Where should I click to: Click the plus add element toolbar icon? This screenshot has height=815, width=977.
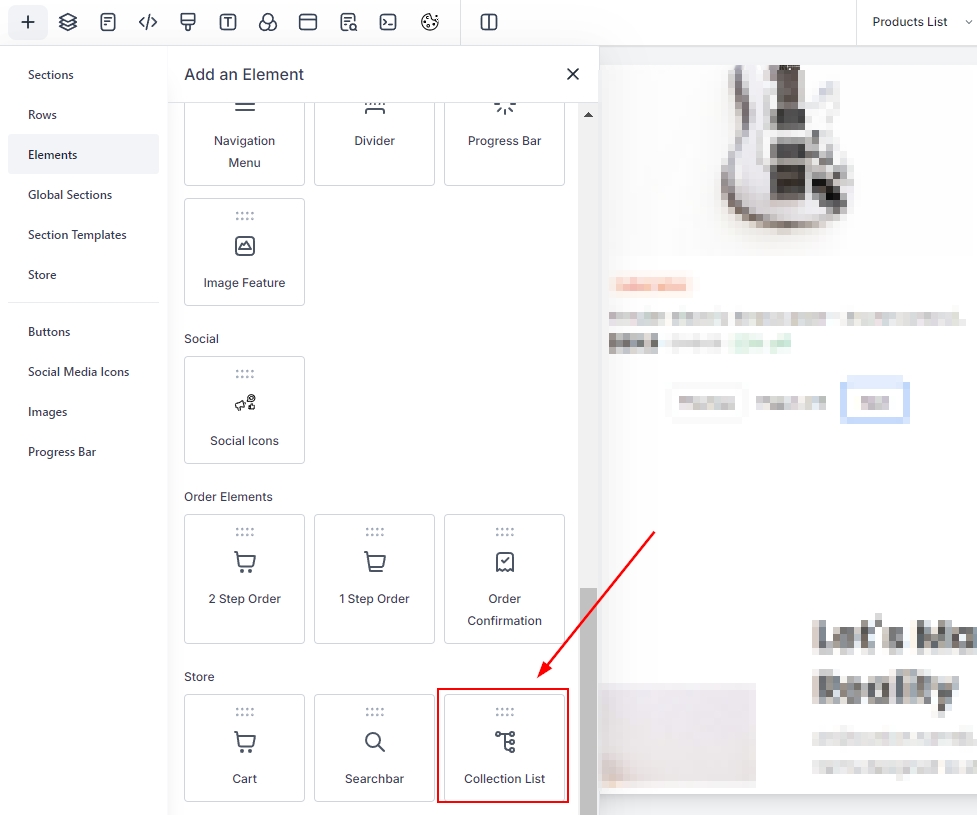pos(28,22)
